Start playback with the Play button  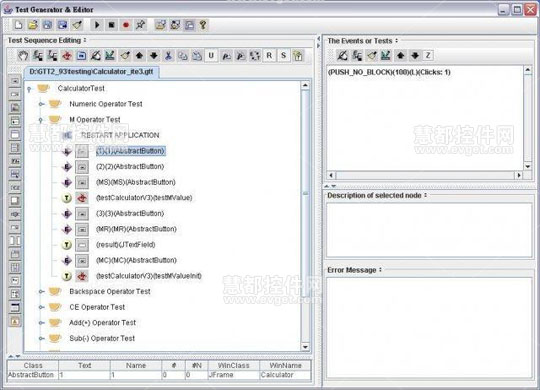[97, 25]
